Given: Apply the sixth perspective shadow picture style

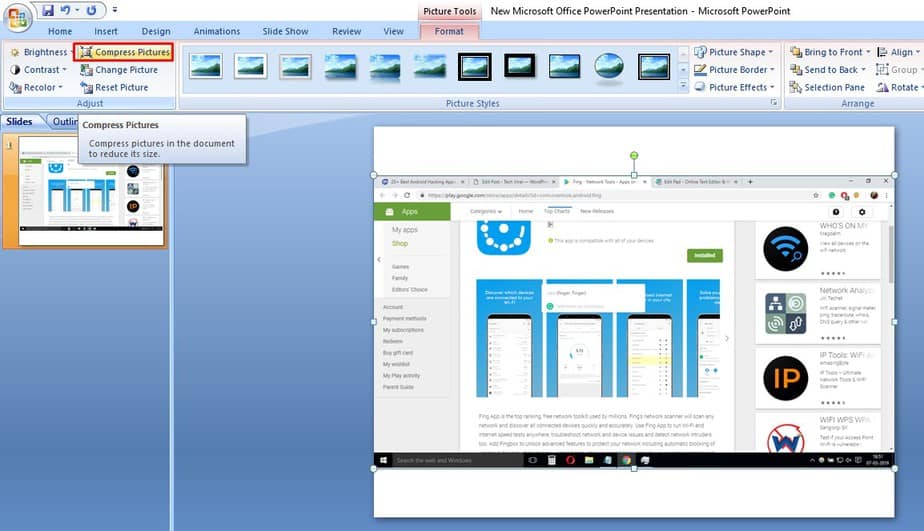Looking at the screenshot, I should pyautogui.click(x=430, y=66).
